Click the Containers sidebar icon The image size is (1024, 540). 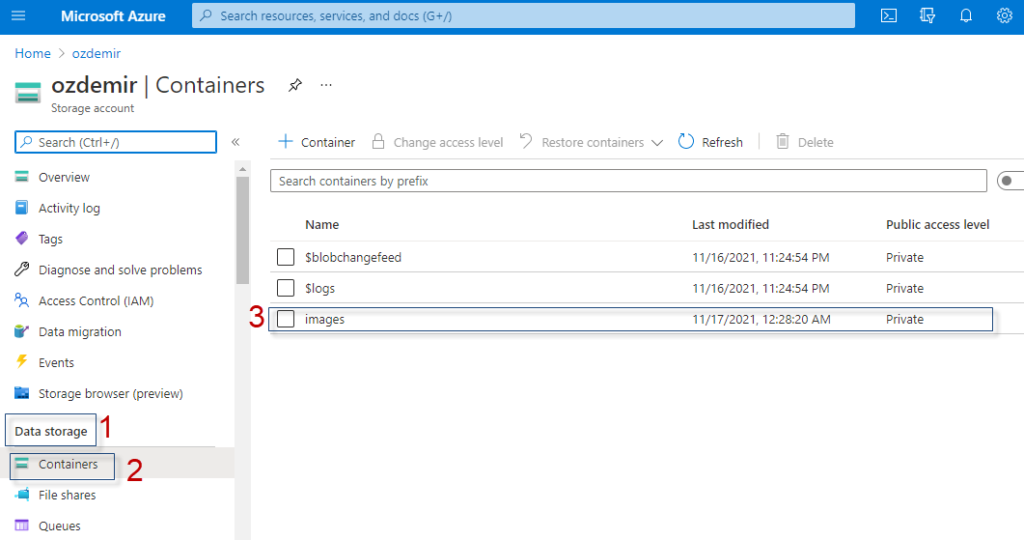coord(22,464)
